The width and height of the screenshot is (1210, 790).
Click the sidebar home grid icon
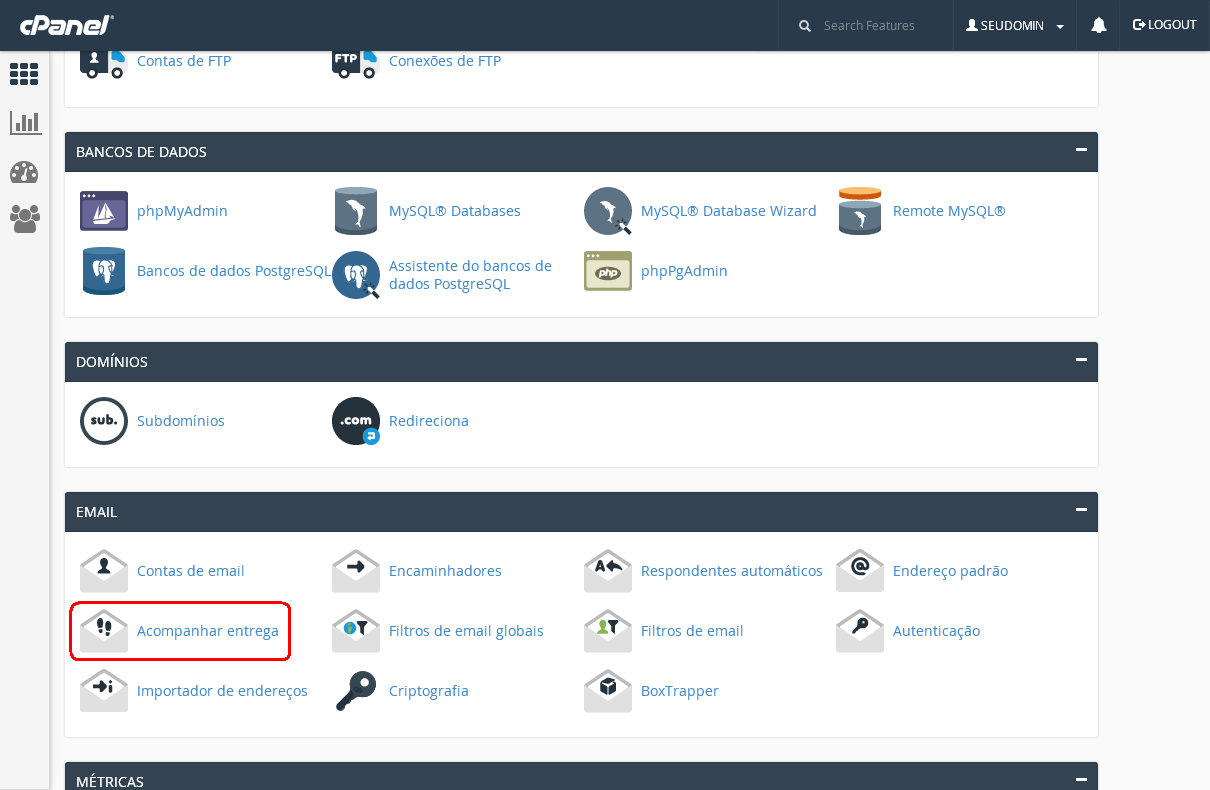tap(24, 73)
